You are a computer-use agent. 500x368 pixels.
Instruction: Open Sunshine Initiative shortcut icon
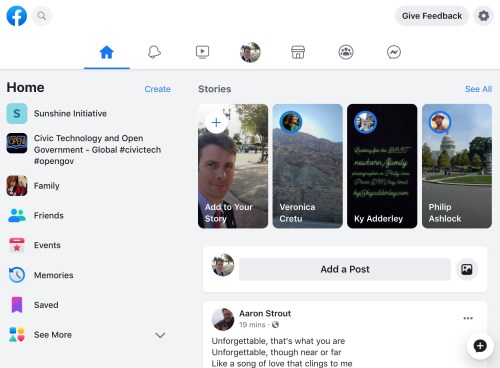[17, 114]
